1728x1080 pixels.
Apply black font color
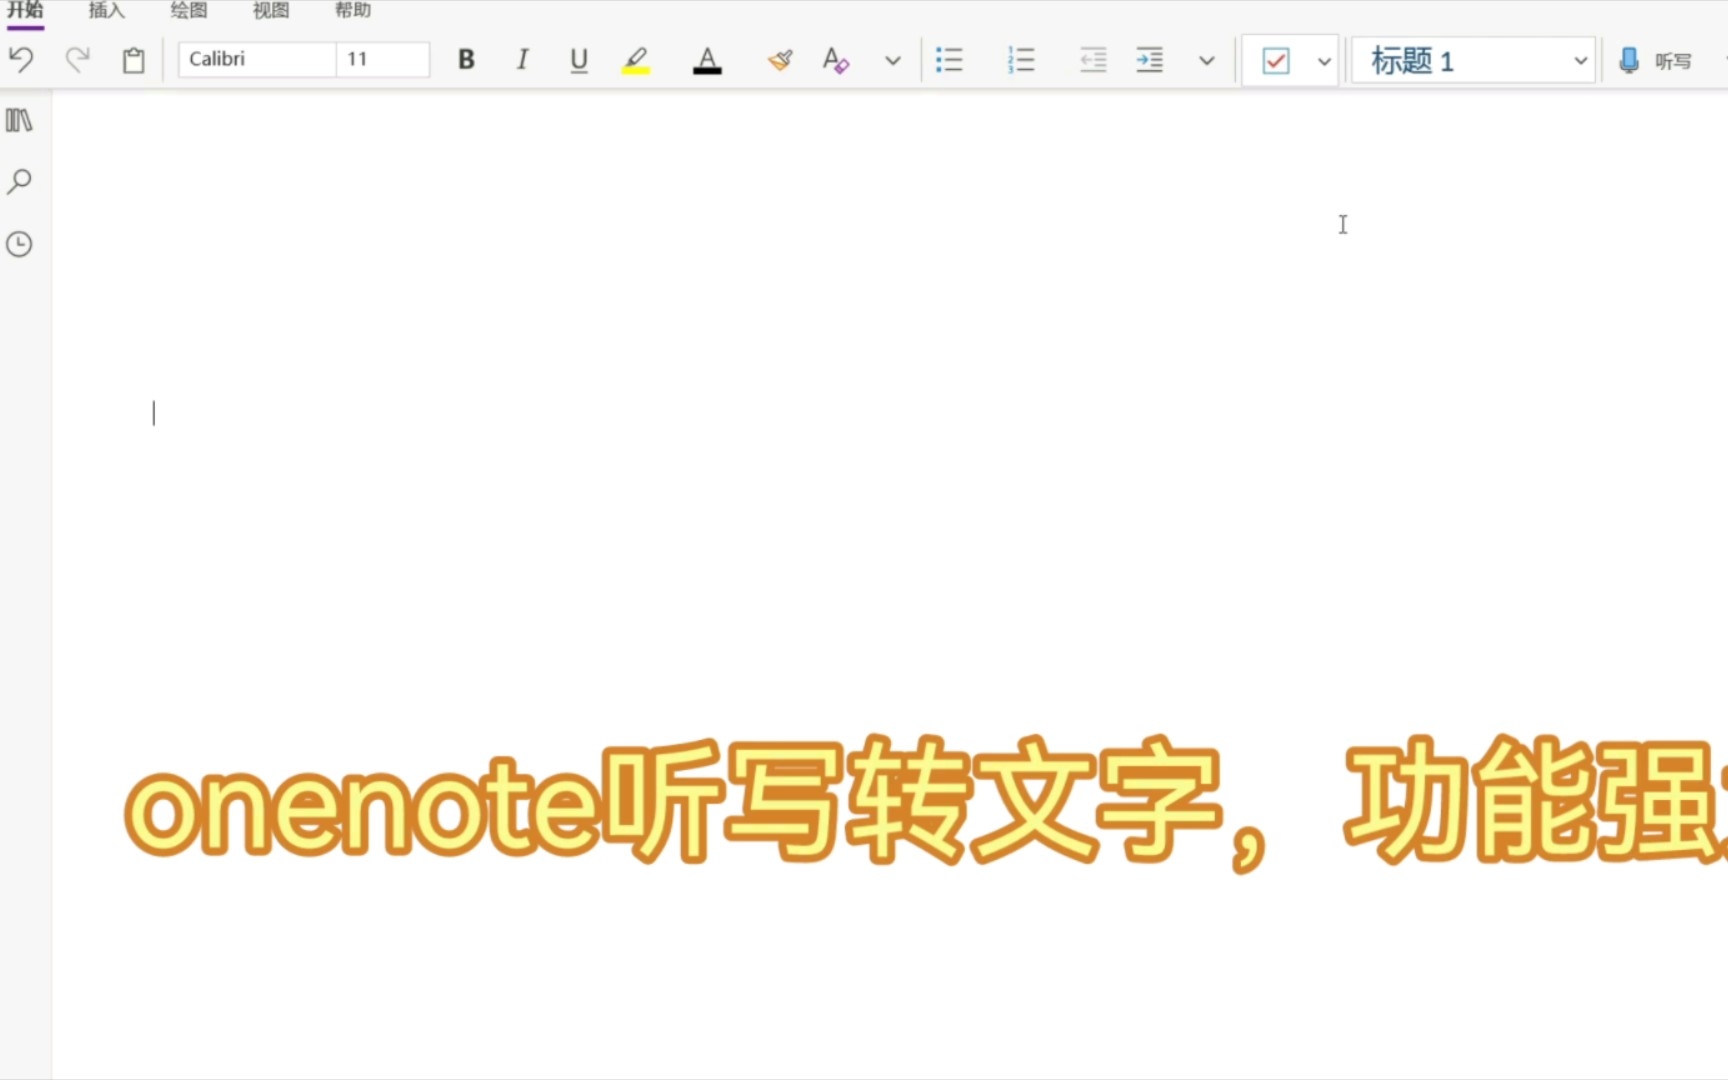pyautogui.click(x=707, y=60)
